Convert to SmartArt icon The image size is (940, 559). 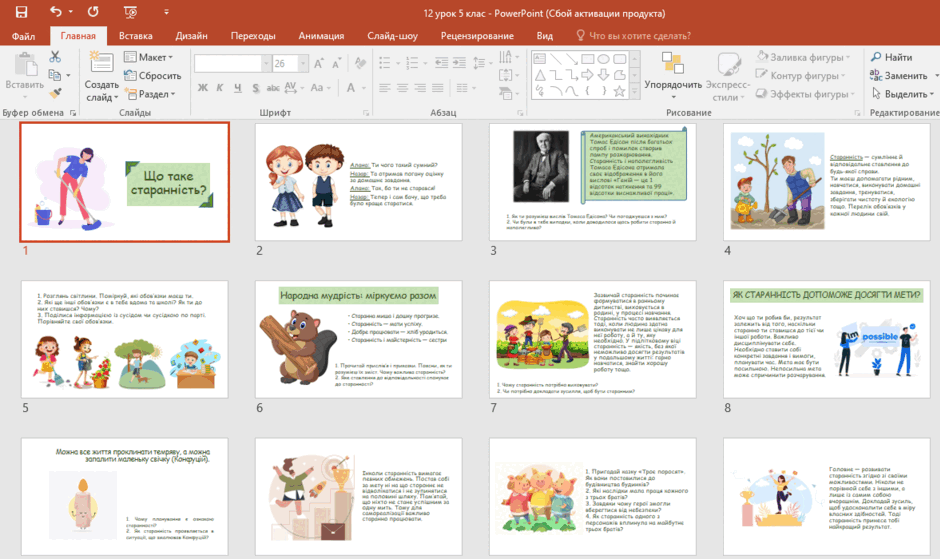pos(508,94)
